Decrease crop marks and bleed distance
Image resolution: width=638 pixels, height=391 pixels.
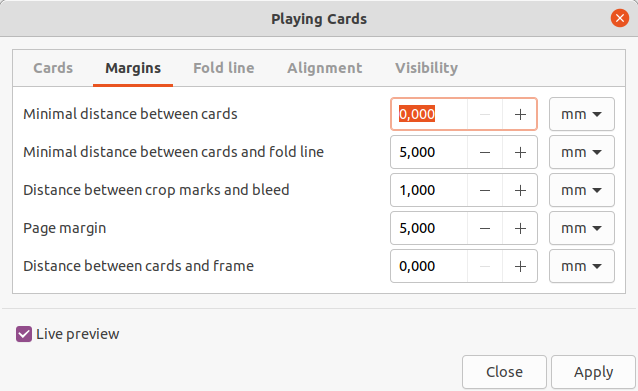pos(485,190)
